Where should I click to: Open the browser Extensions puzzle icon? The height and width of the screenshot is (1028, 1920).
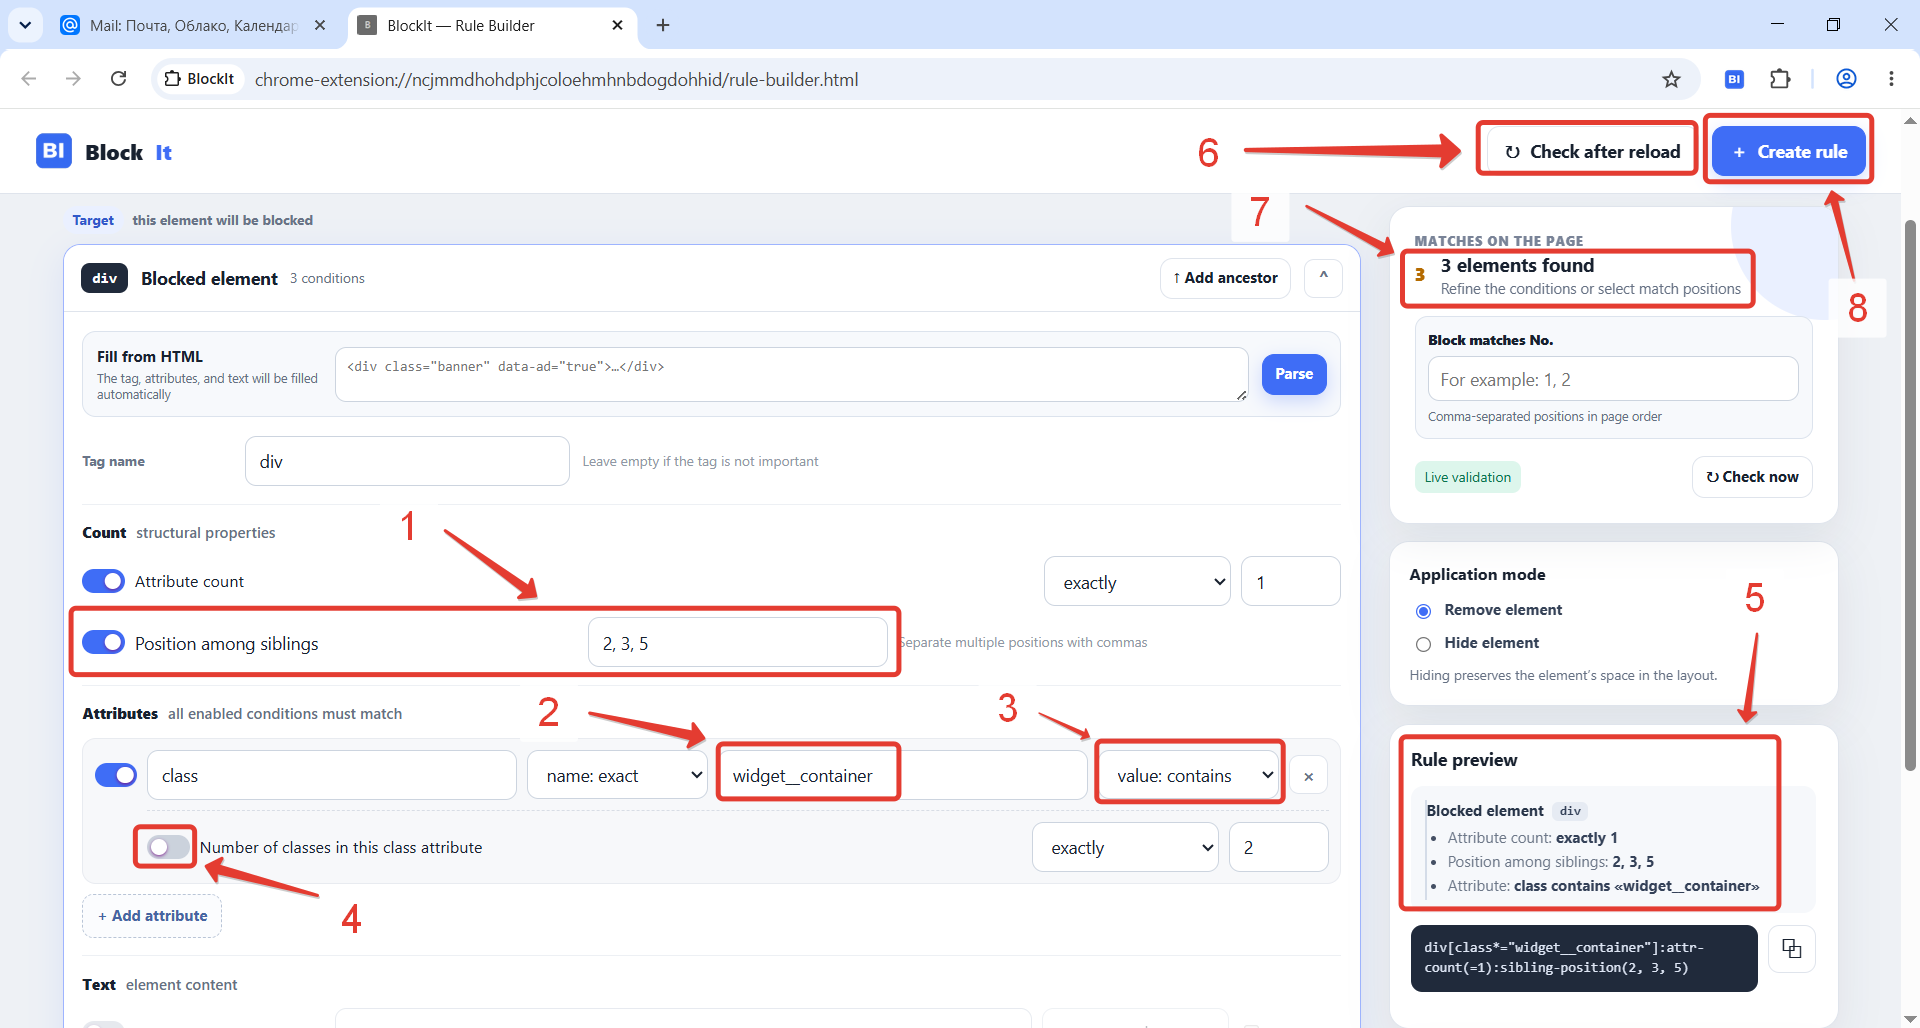tap(1780, 79)
